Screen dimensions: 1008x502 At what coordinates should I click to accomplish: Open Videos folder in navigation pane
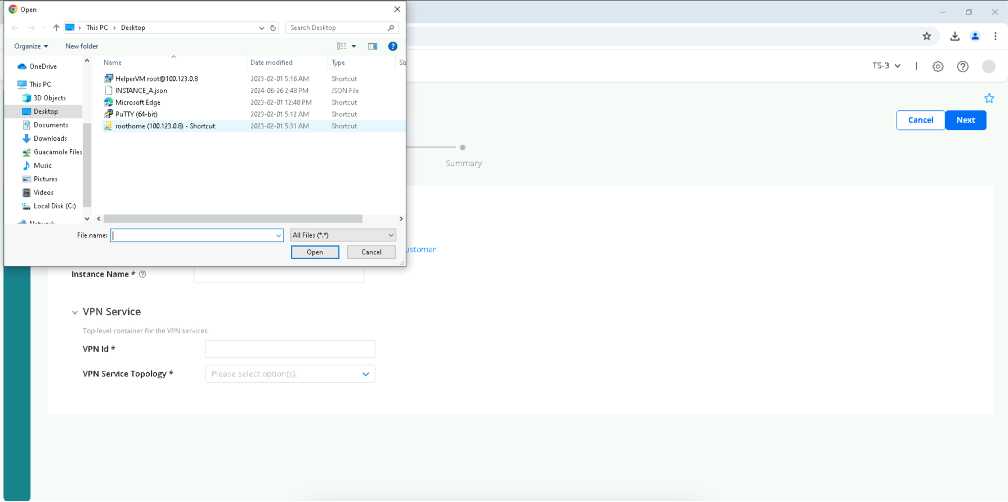click(x=43, y=192)
